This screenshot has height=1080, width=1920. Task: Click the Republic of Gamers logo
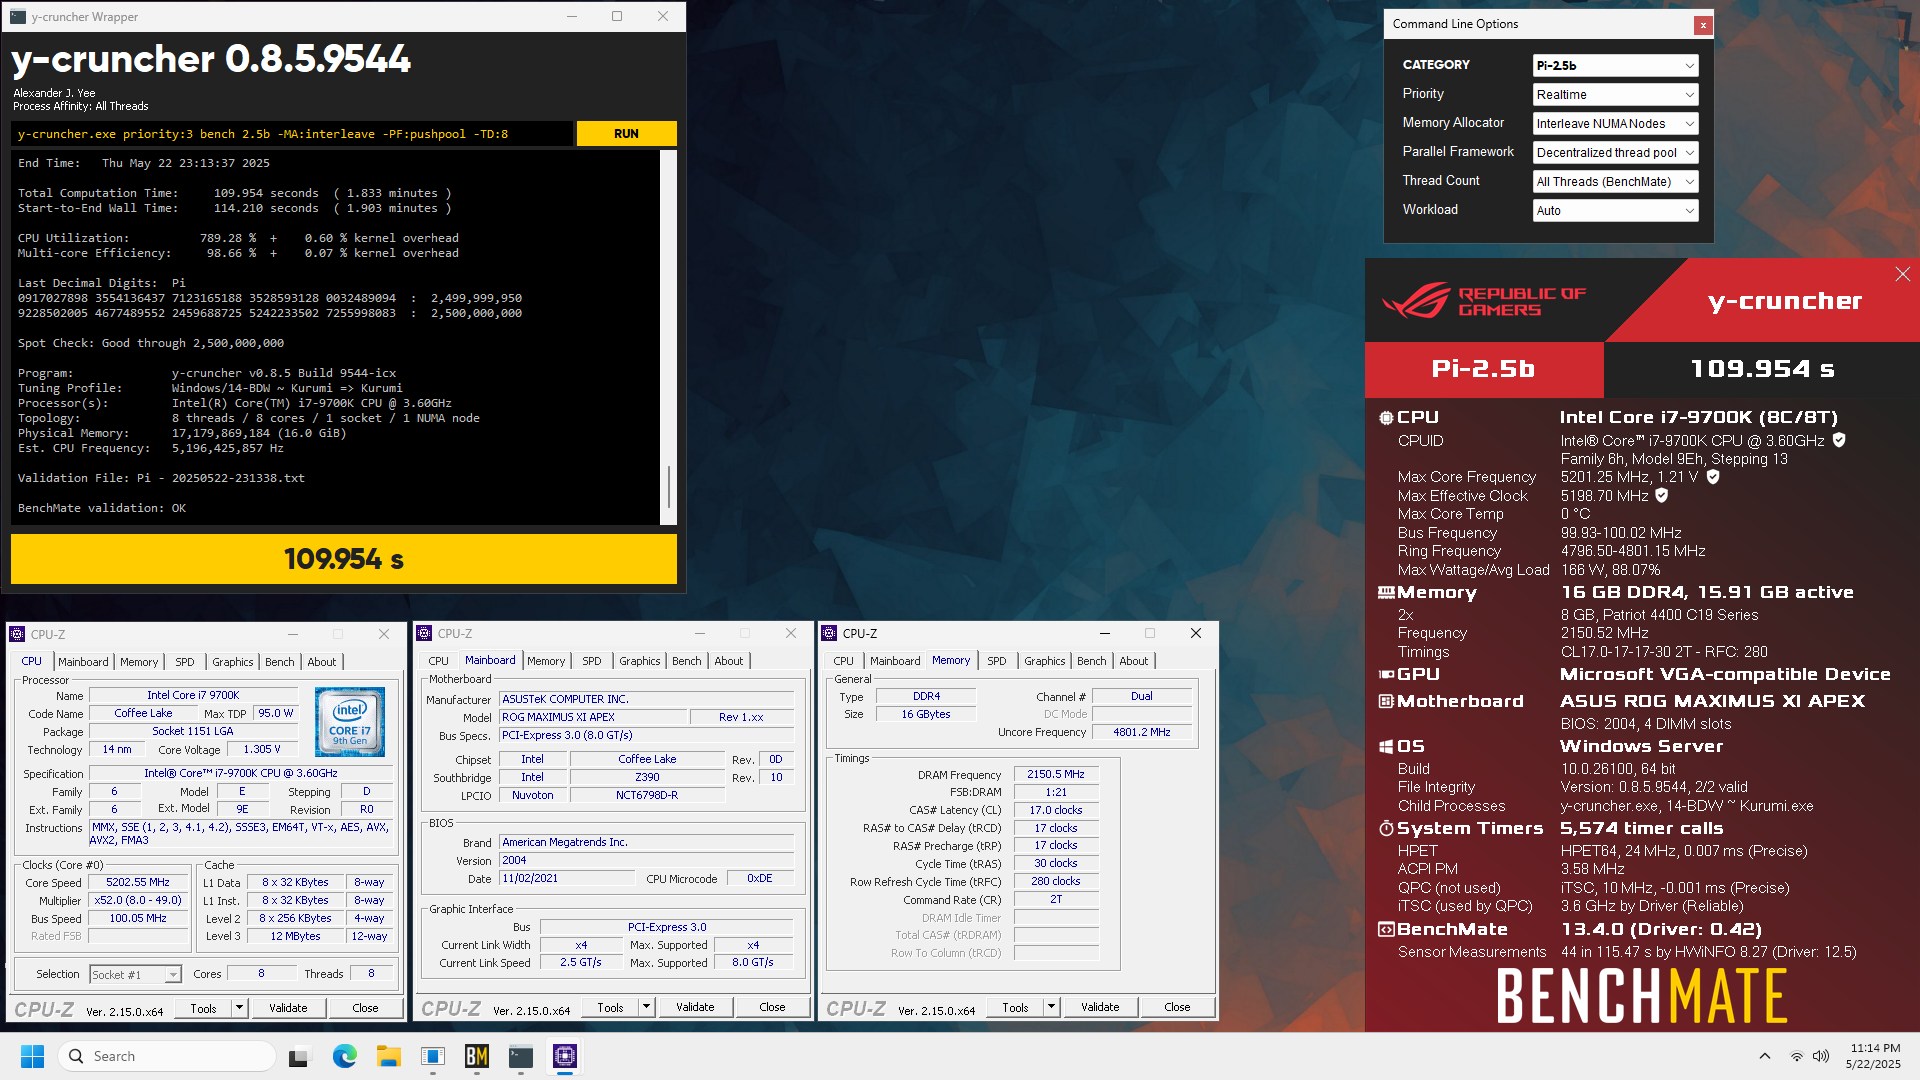pos(1484,300)
